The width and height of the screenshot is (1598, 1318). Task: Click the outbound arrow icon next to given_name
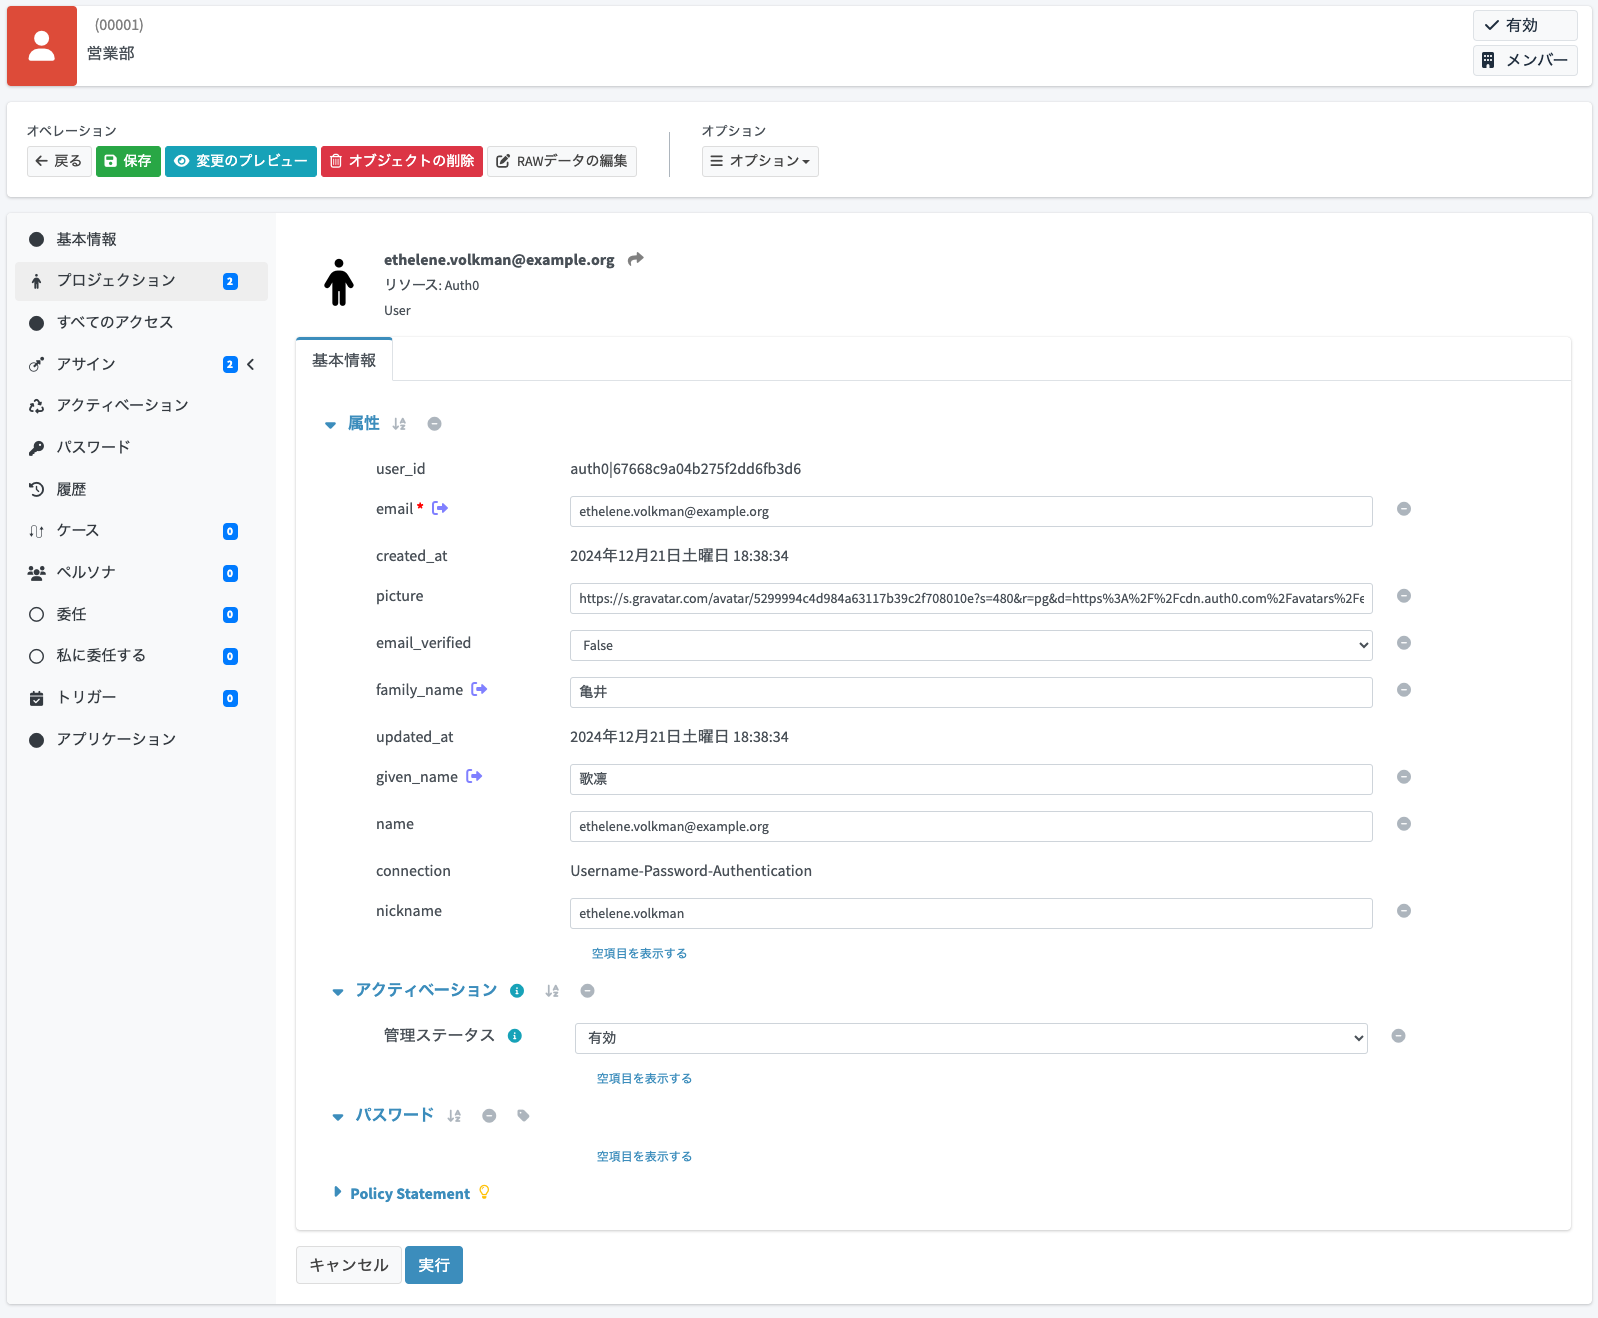pos(474,776)
